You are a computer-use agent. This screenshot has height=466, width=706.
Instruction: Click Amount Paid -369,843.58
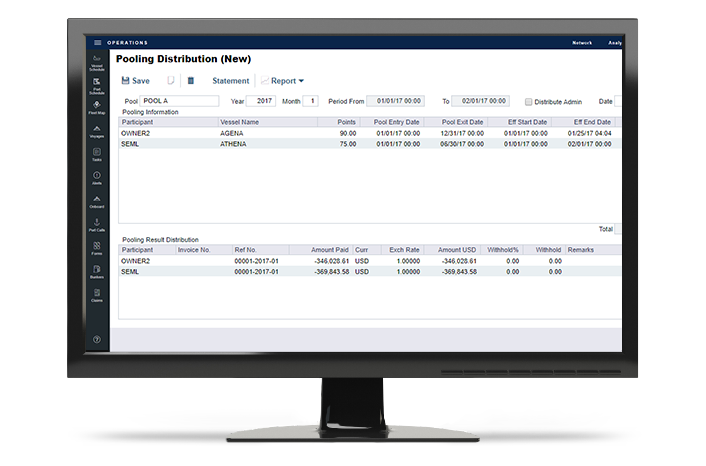pyautogui.click(x=331, y=272)
